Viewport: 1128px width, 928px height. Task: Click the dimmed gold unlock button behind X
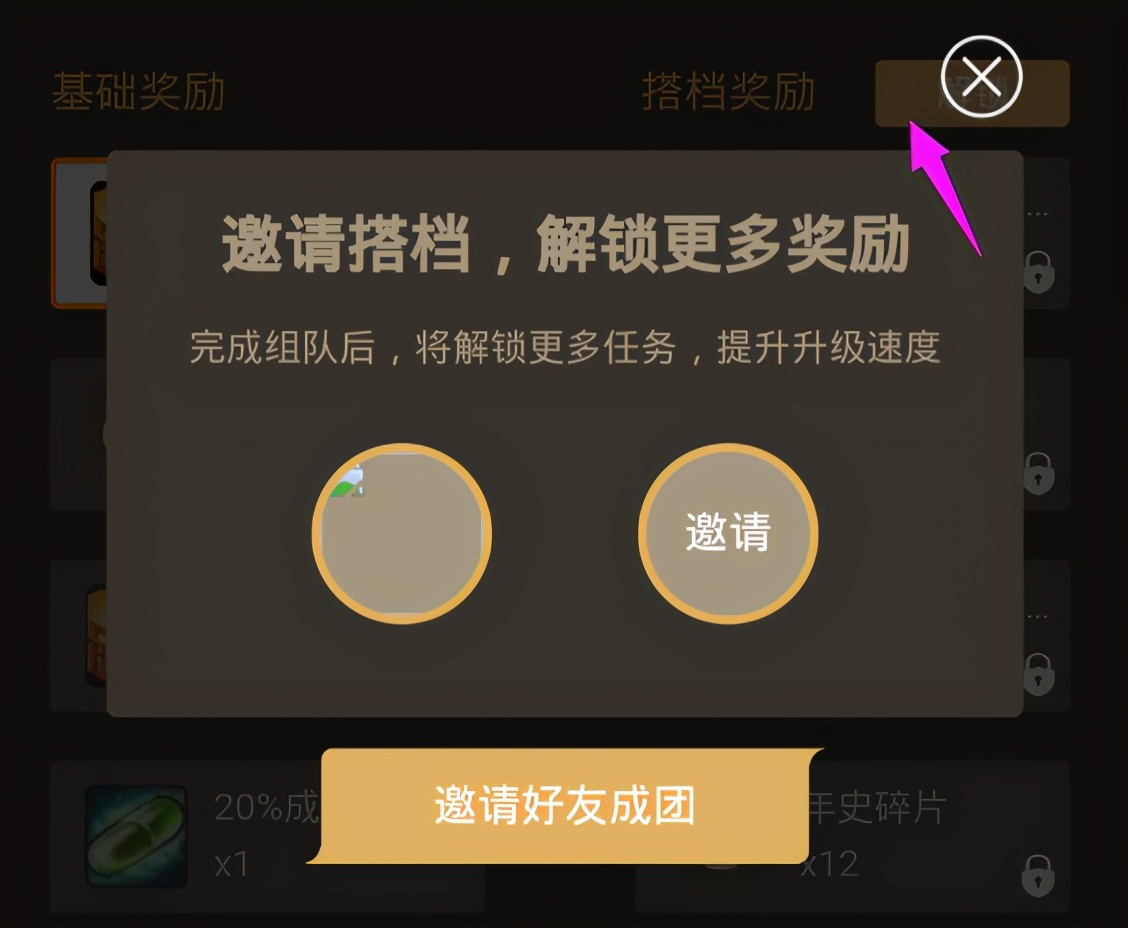point(972,94)
